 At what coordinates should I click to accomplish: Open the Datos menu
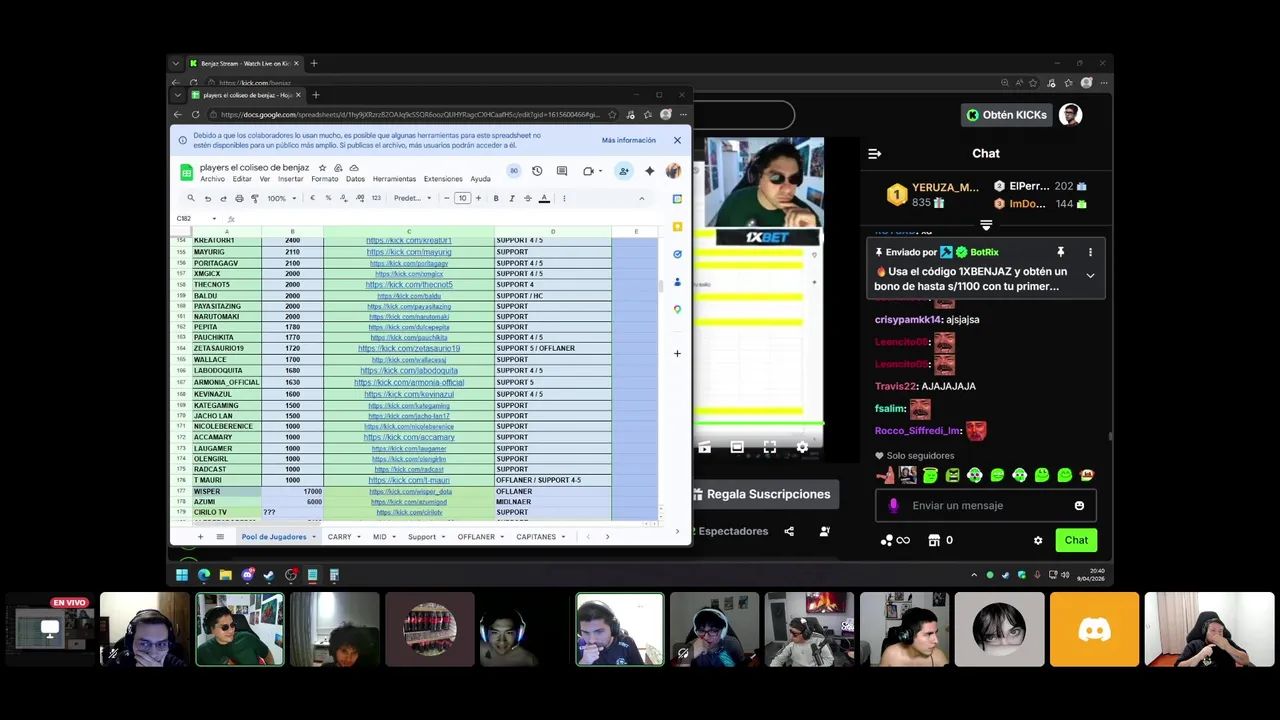(355, 179)
